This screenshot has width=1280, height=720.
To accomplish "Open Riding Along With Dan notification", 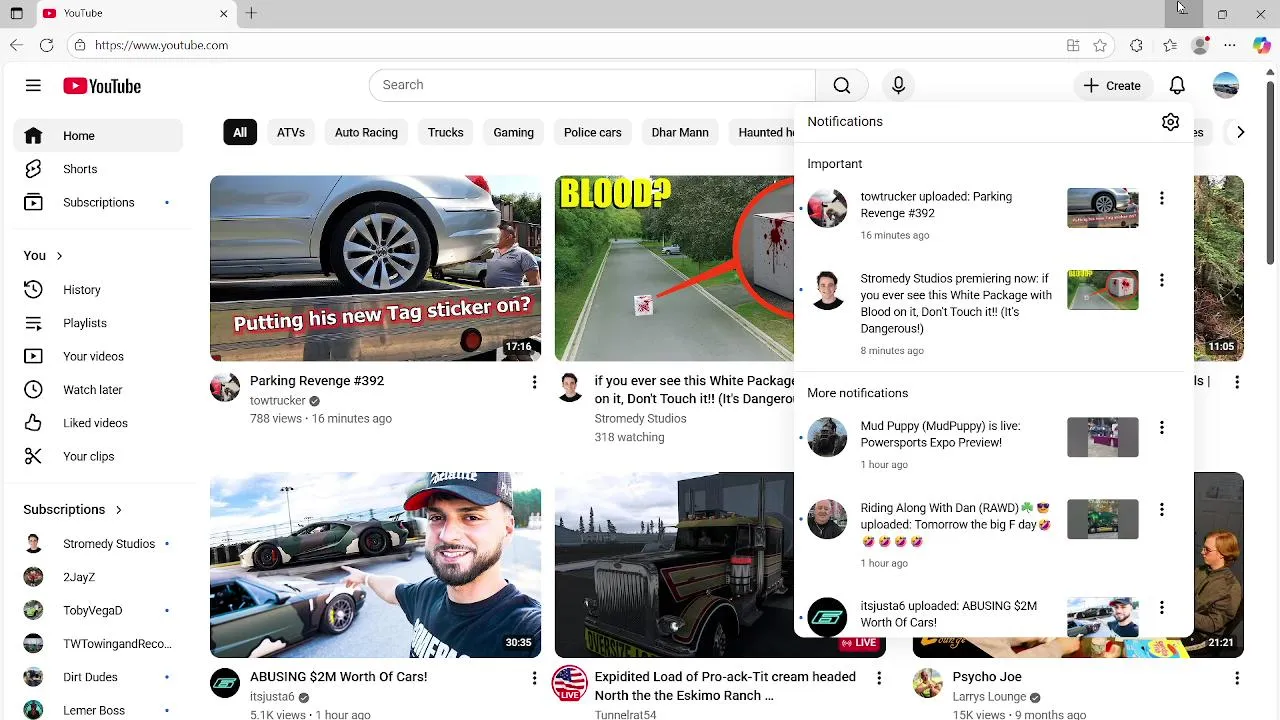I will 995,534.
